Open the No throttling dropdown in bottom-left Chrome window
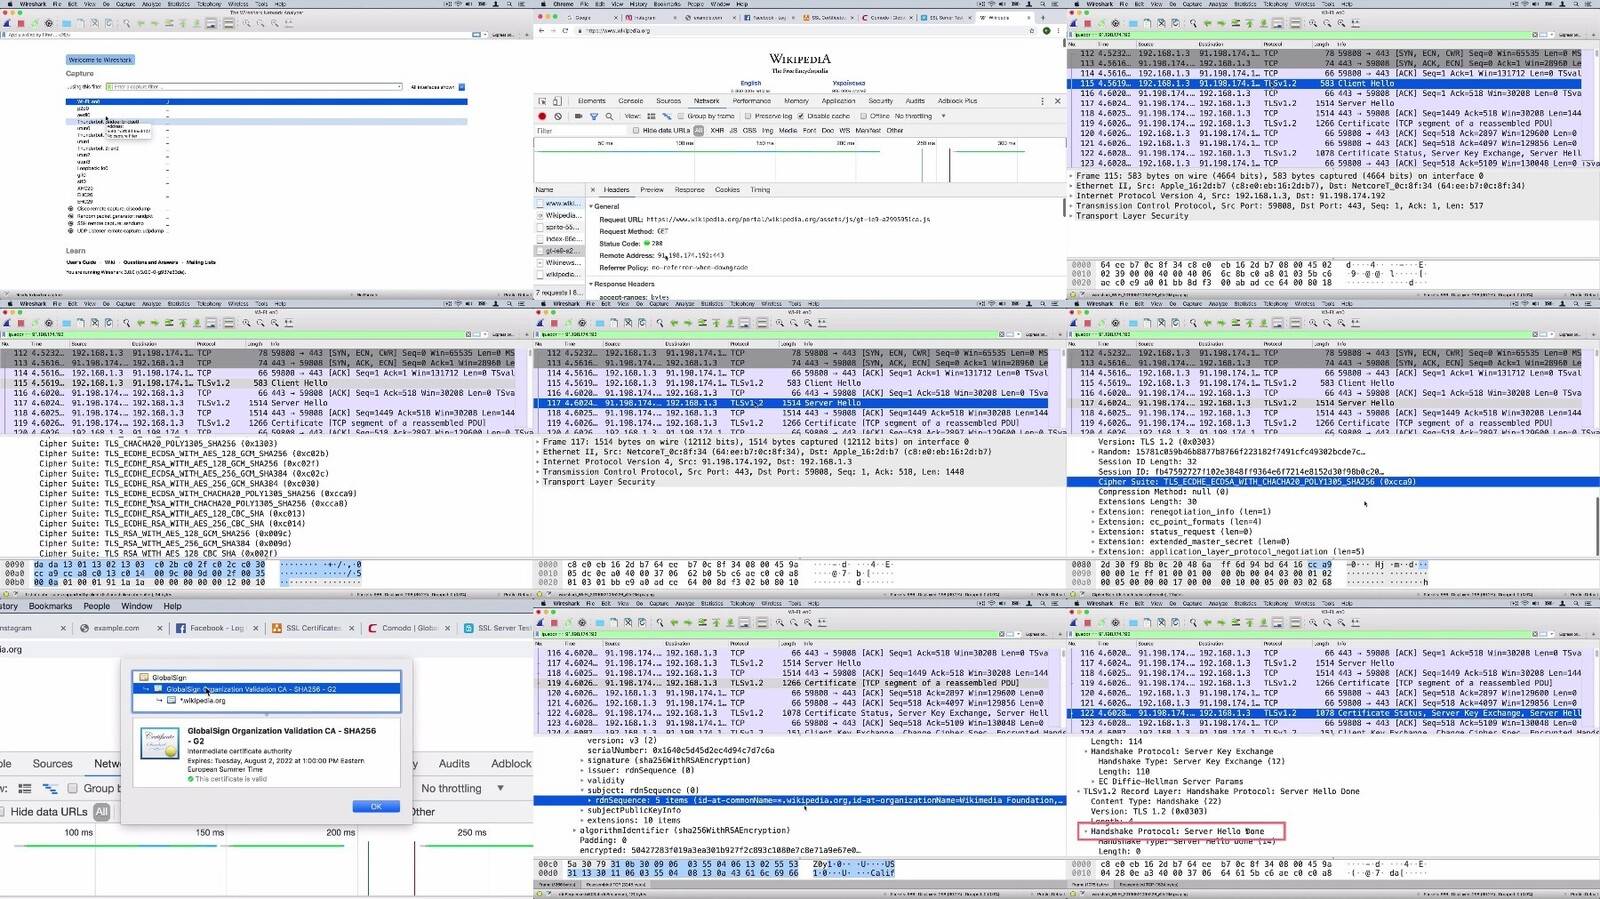 click(463, 788)
